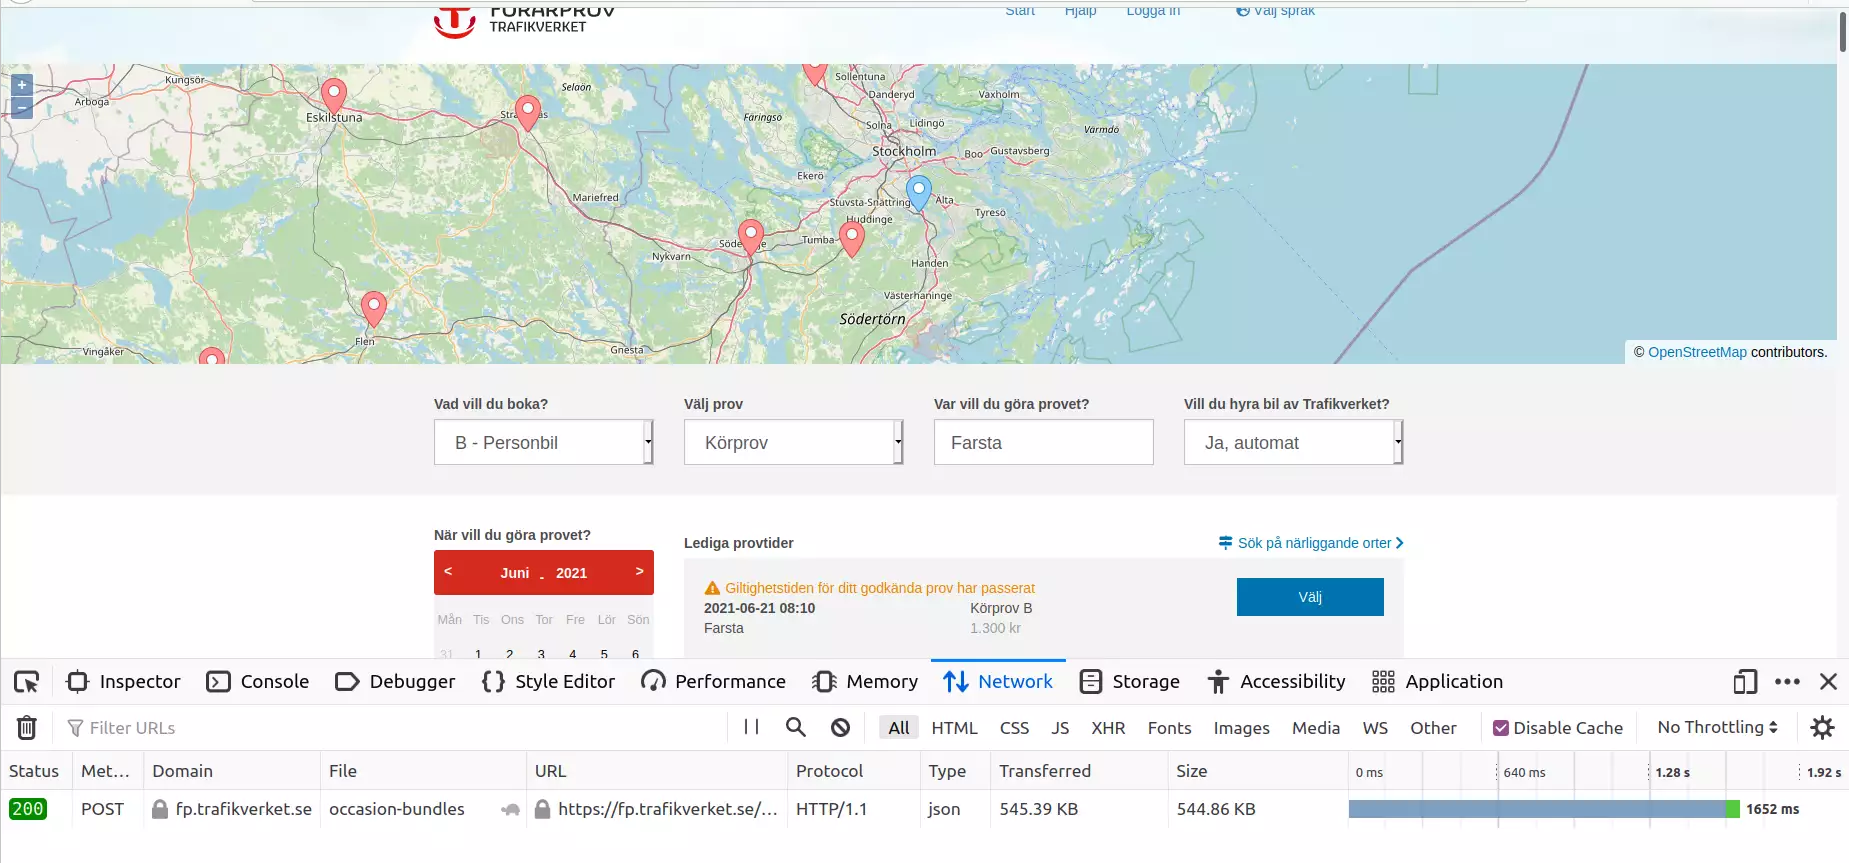Filter requests by Fonts
Screen dimensions: 1849x863
click(x=1169, y=728)
